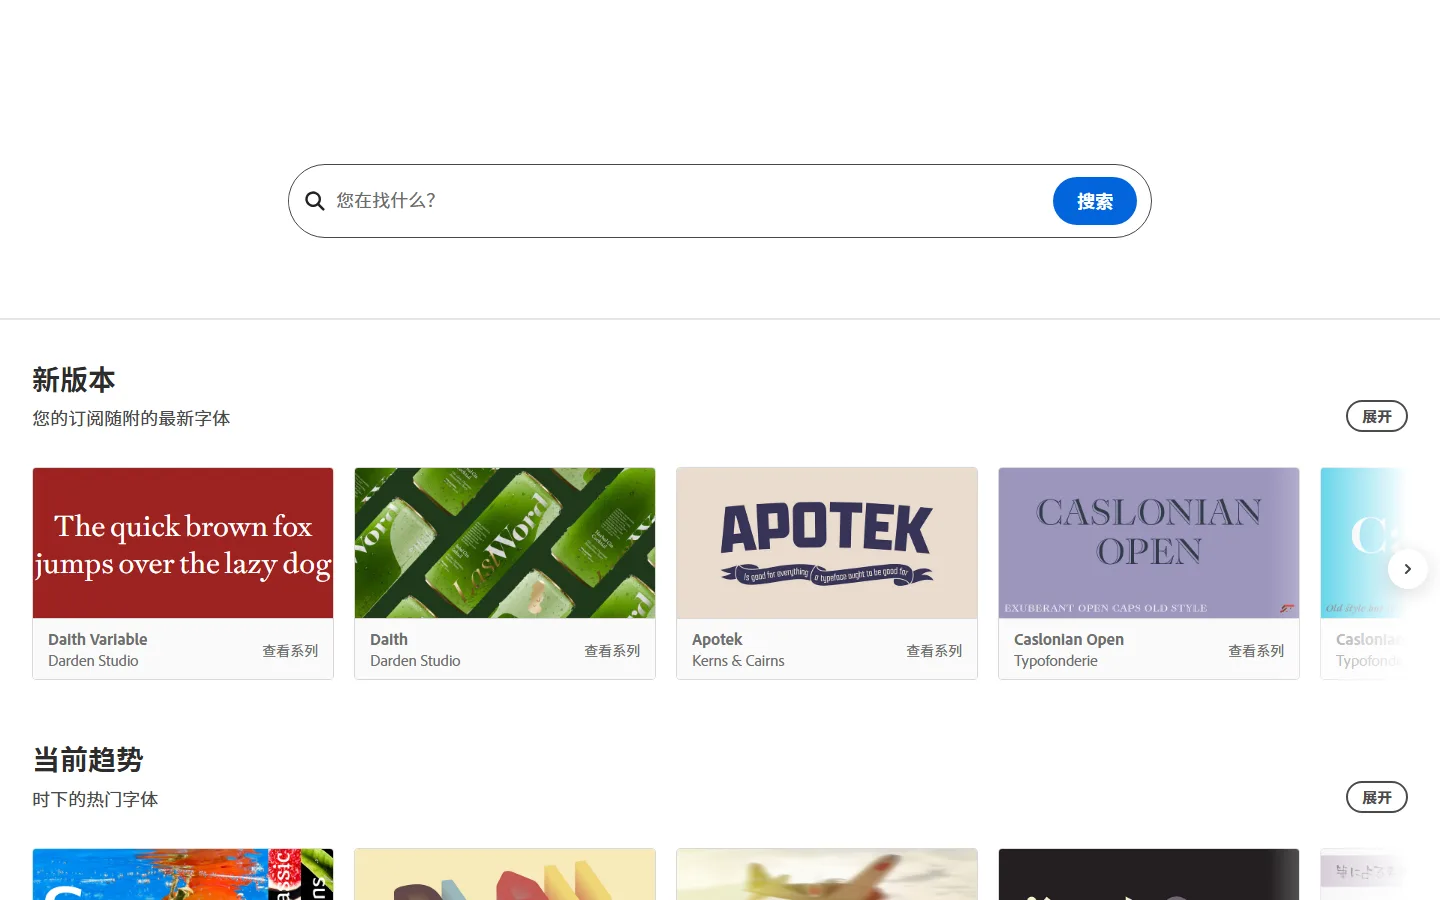Image resolution: width=1440 pixels, height=900 pixels.
Task: Click the Kerns & Cairns foundry name
Action: pyautogui.click(x=738, y=661)
